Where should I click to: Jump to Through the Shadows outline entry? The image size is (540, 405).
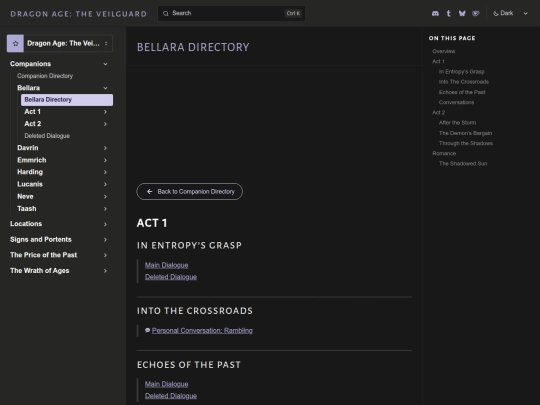(x=466, y=143)
